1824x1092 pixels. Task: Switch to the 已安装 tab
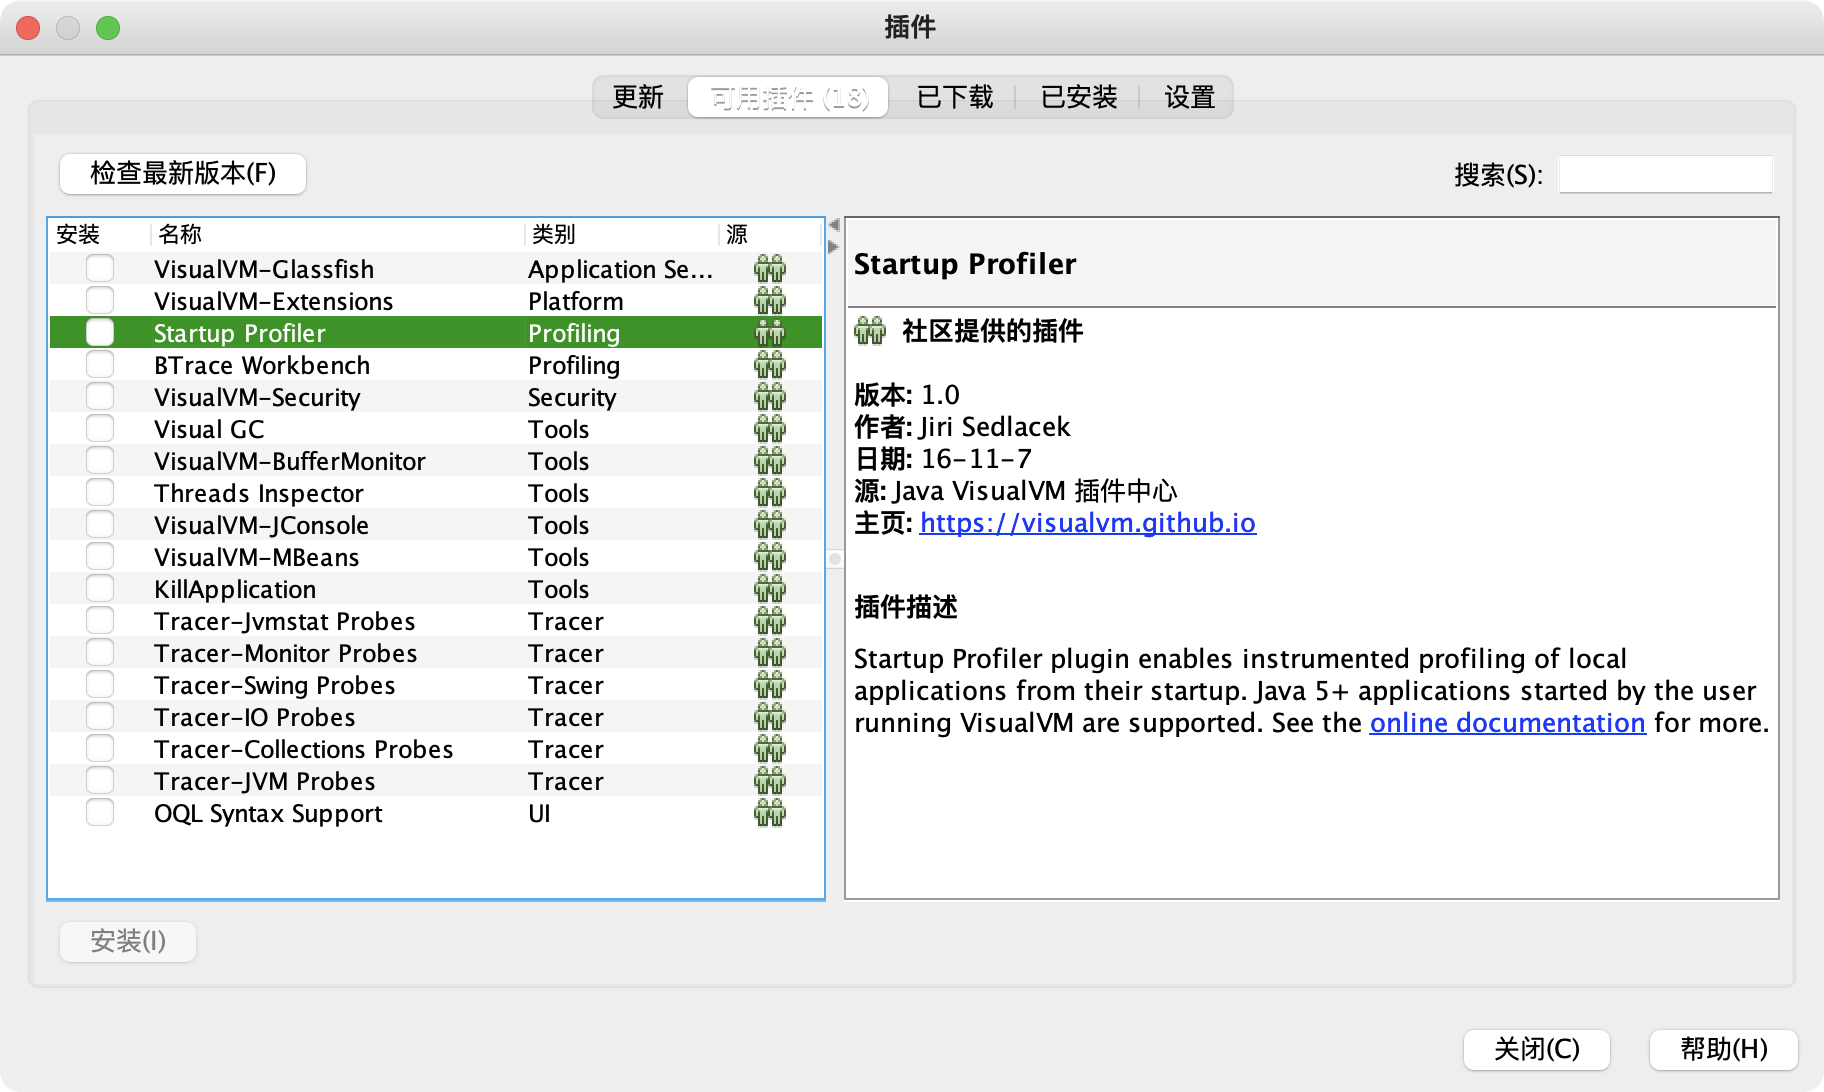(x=1078, y=97)
